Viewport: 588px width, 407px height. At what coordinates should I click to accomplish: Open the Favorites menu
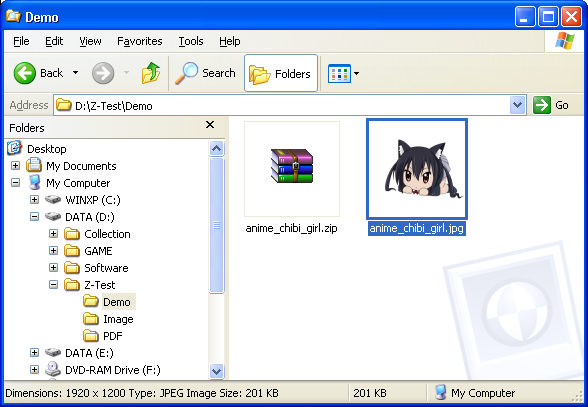tap(140, 41)
